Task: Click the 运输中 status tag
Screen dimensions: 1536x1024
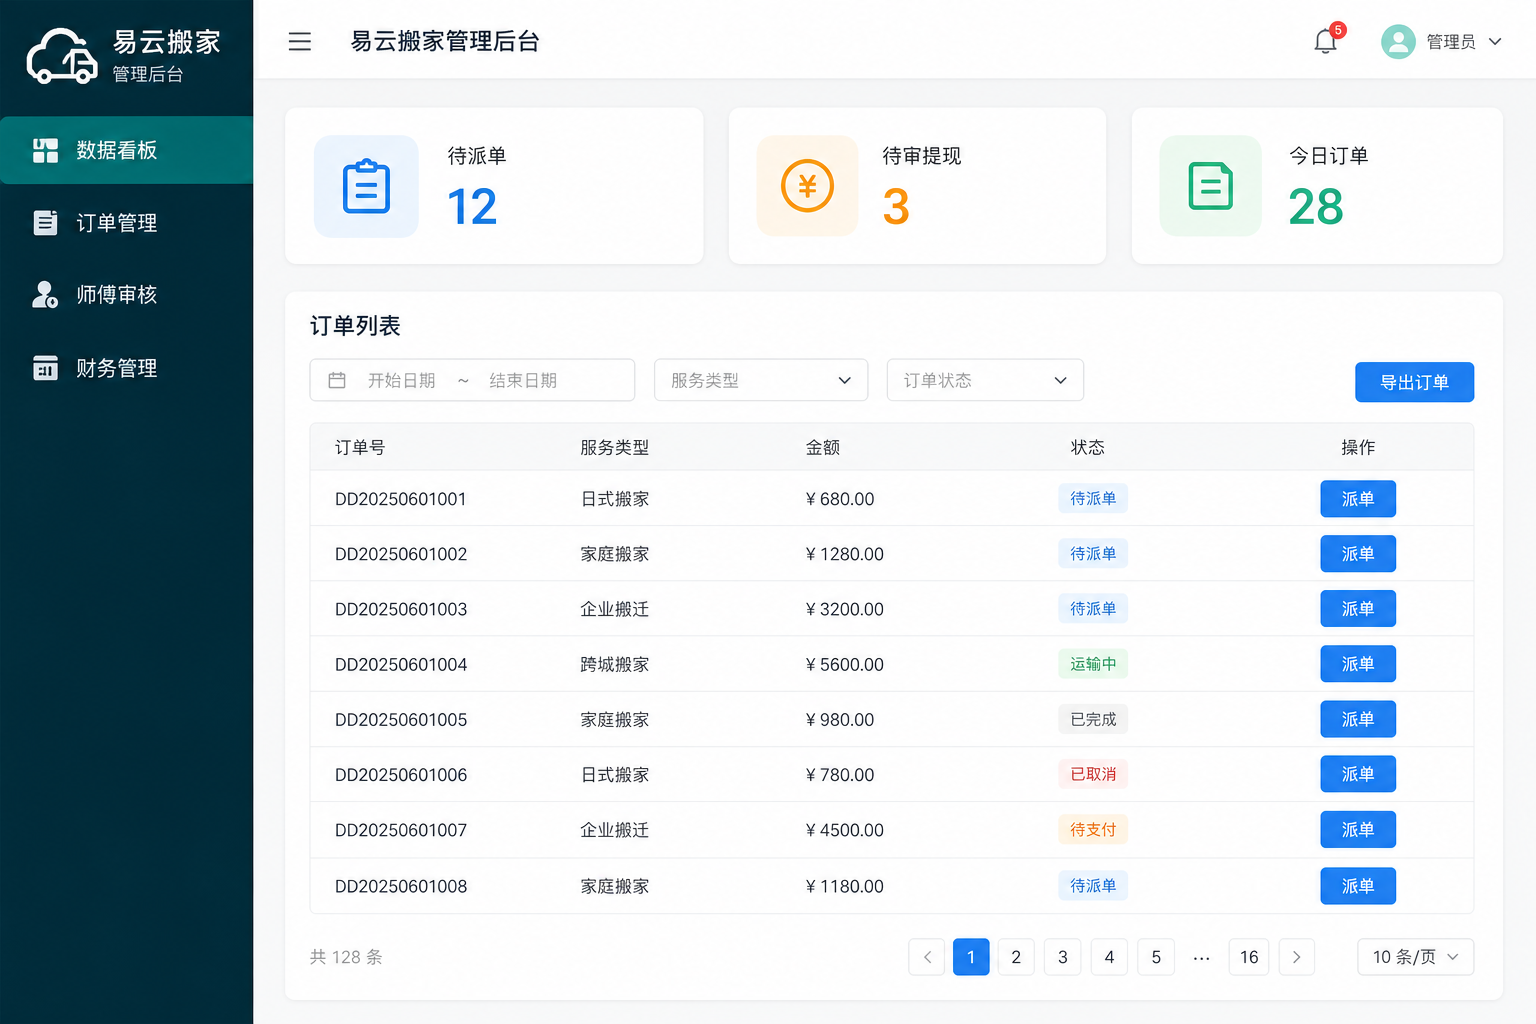Action: tap(1093, 664)
